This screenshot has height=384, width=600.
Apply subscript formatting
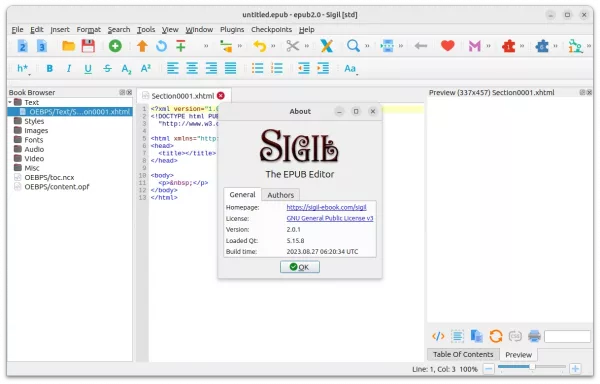pos(126,69)
